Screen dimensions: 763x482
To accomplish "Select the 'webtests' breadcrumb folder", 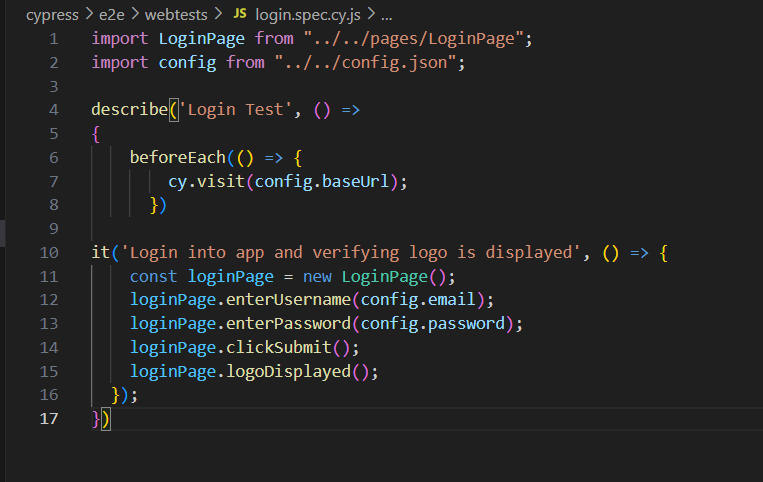I will click(x=176, y=15).
